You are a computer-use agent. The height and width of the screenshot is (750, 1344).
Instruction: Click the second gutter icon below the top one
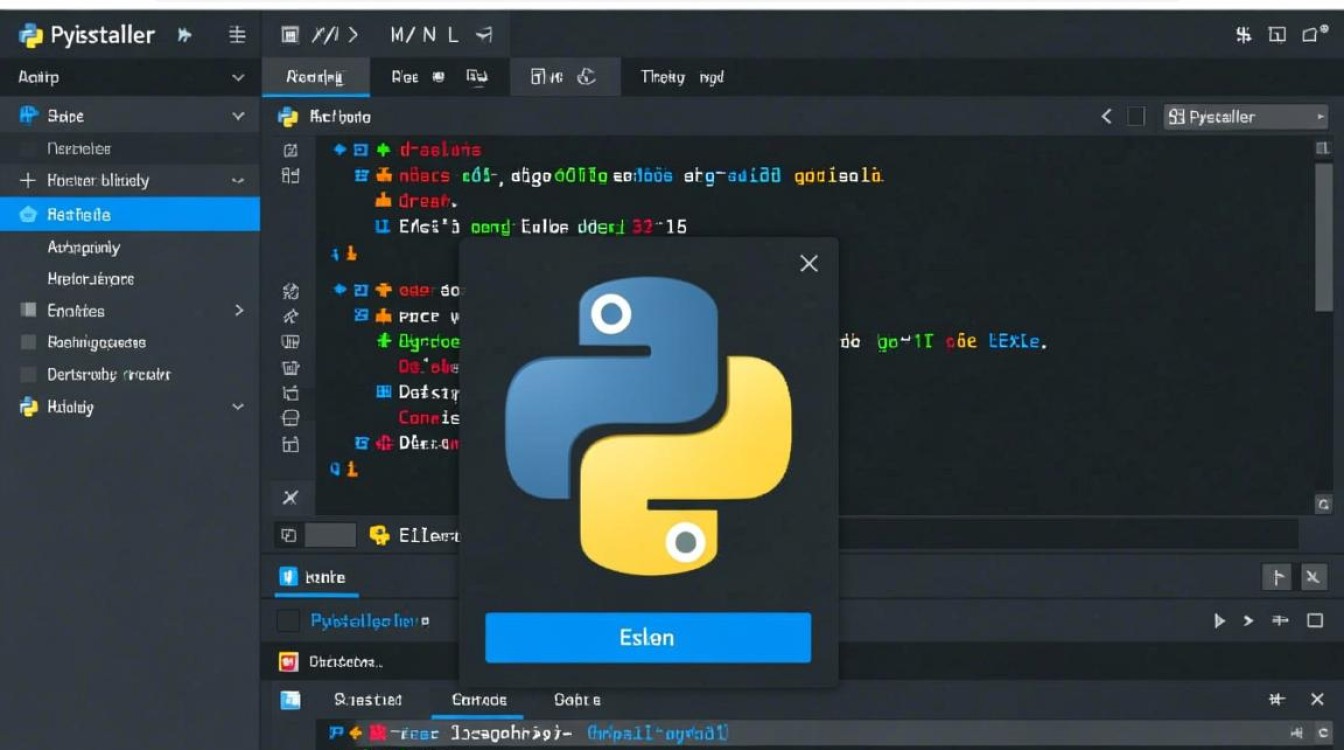coord(291,176)
